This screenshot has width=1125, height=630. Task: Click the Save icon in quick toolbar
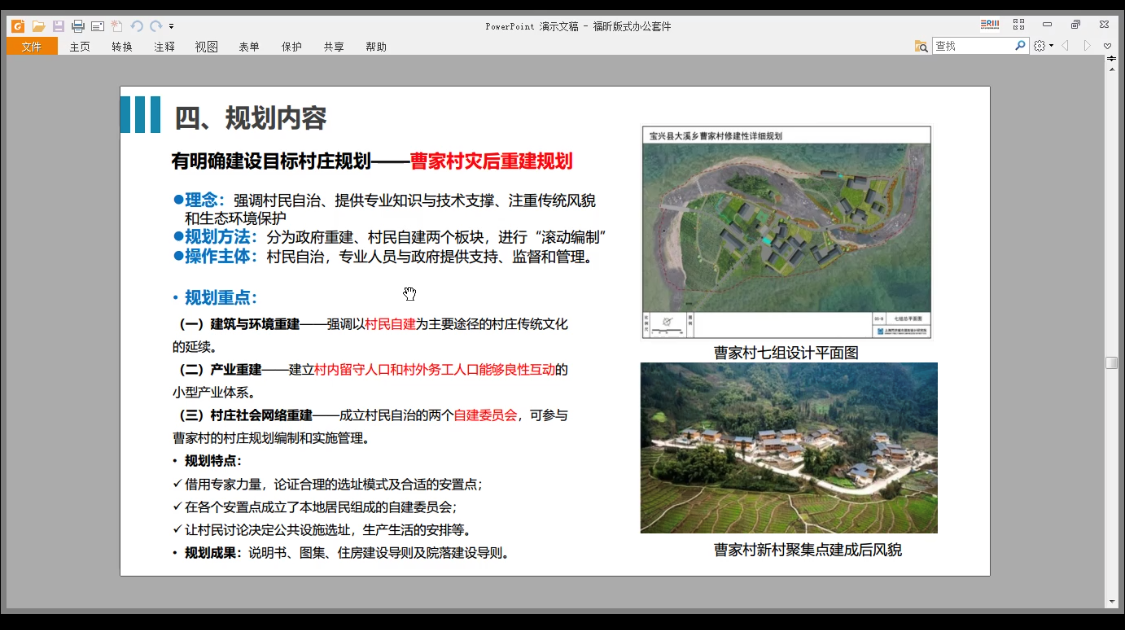click(x=58, y=26)
